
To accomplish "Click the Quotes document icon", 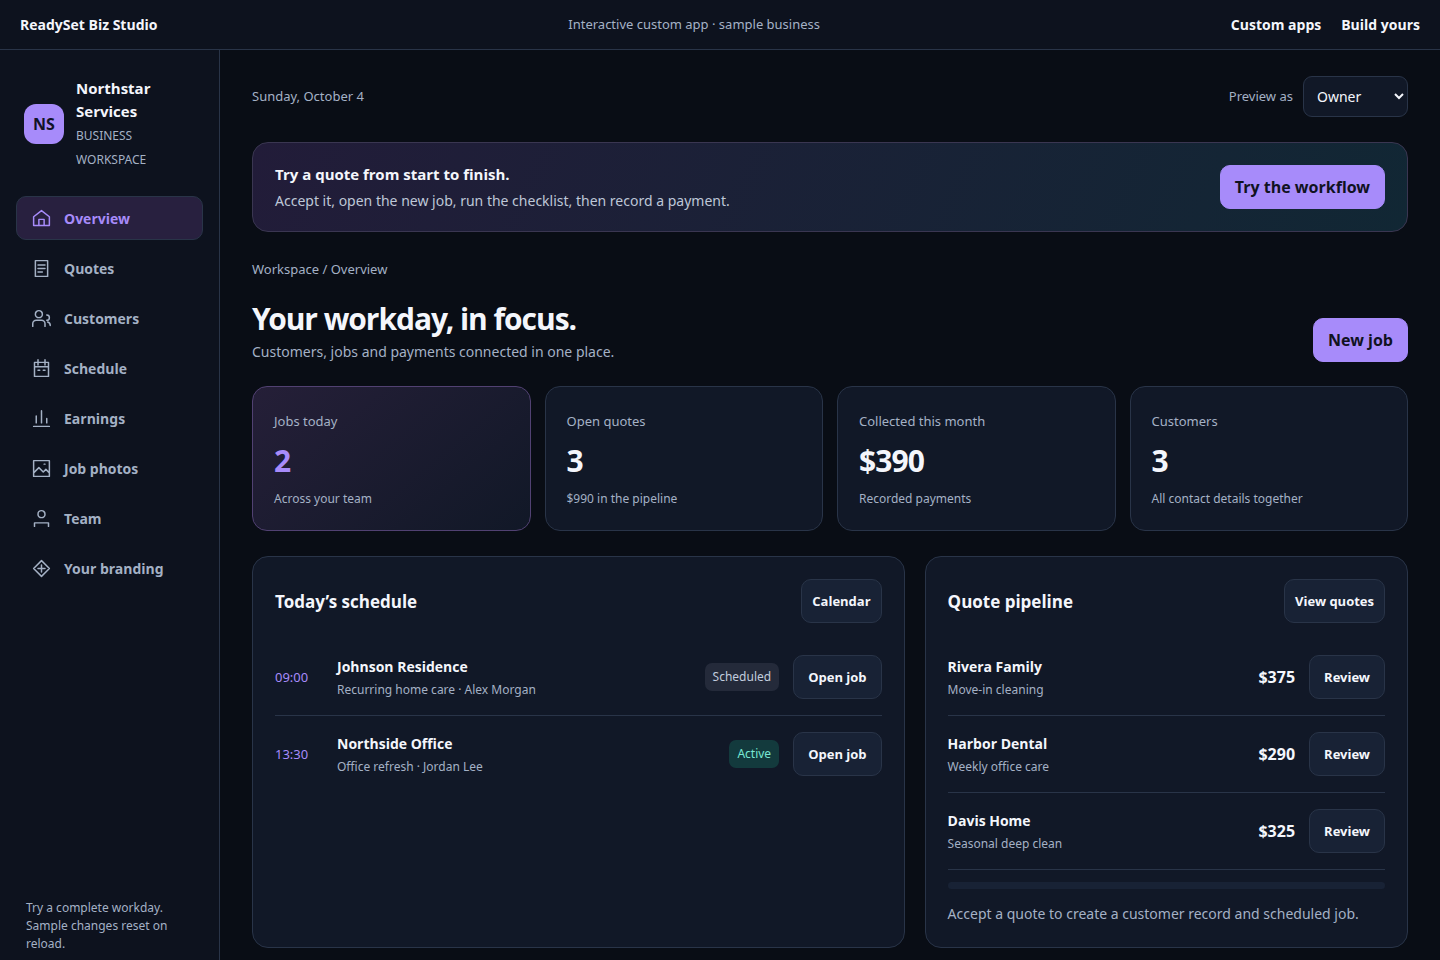I will point(41,268).
